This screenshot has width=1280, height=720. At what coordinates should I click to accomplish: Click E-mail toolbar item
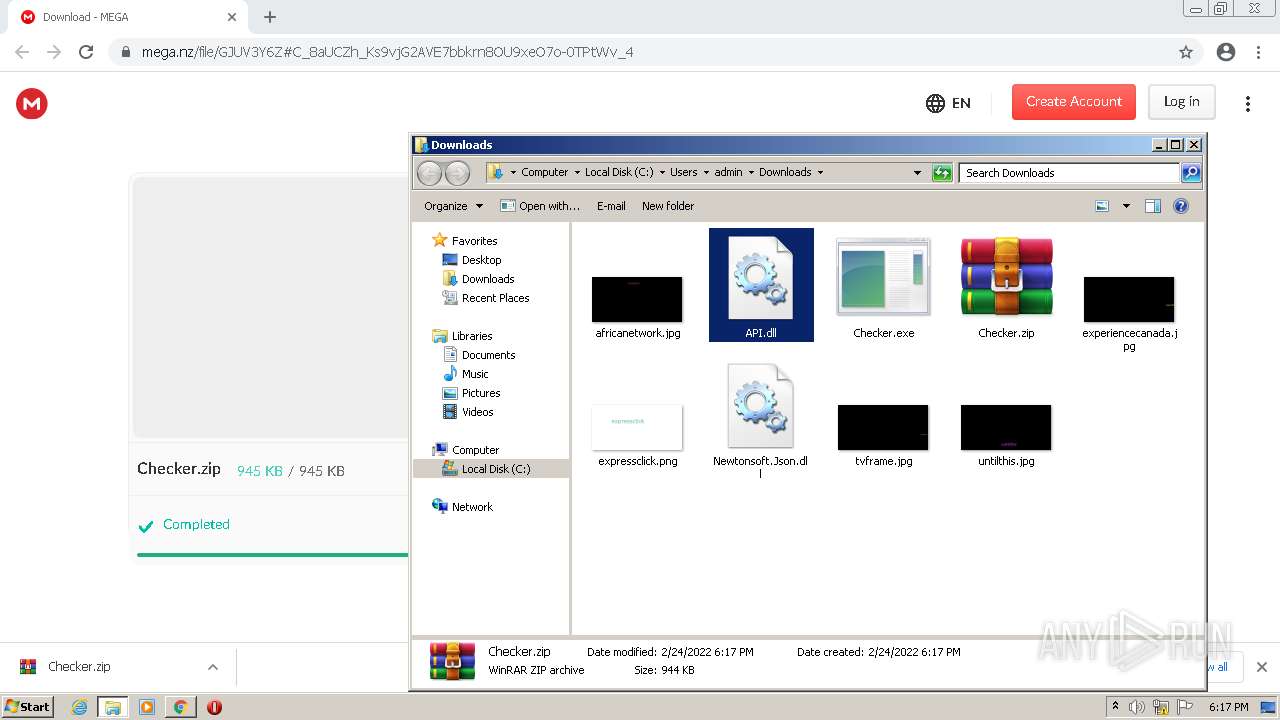click(611, 206)
